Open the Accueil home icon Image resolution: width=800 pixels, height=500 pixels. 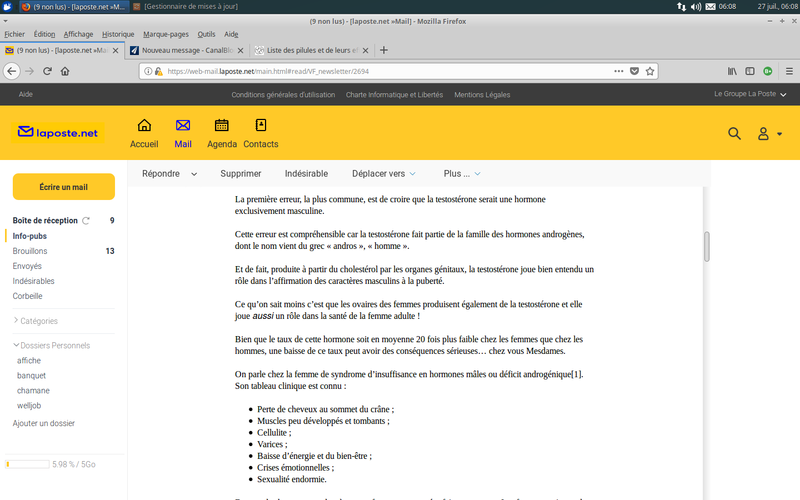pyautogui.click(x=144, y=125)
